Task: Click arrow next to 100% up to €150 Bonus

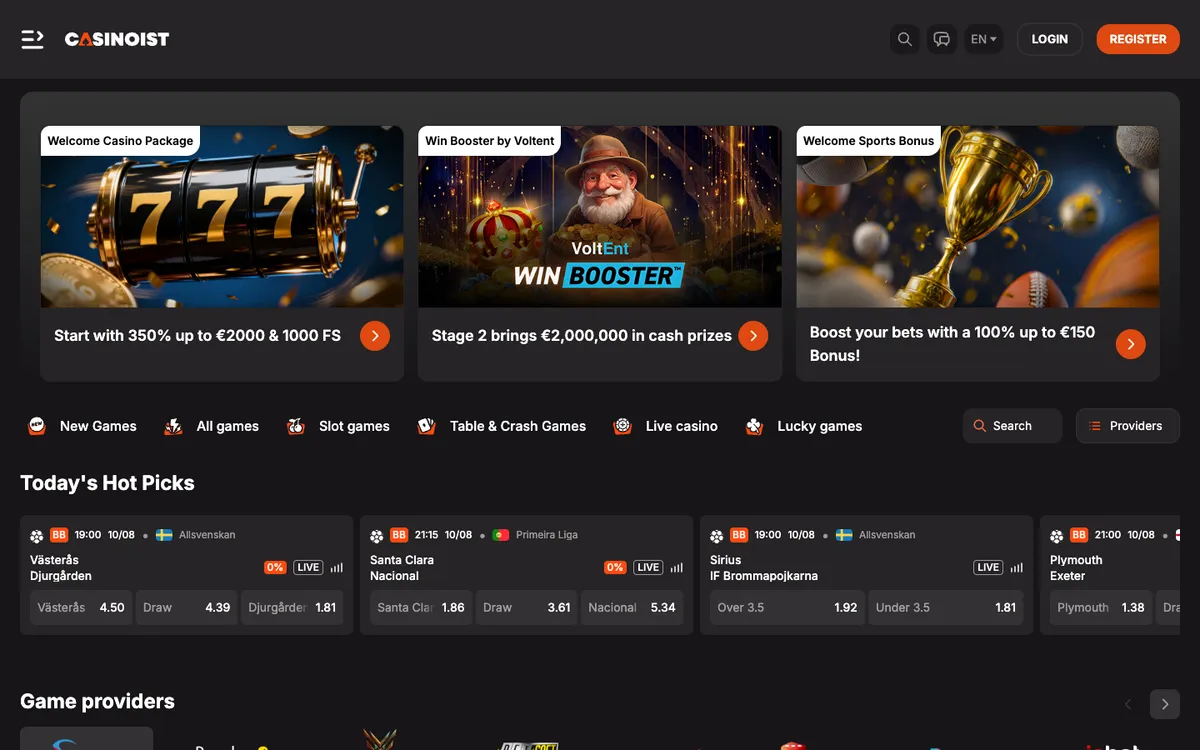Action: (x=1131, y=344)
